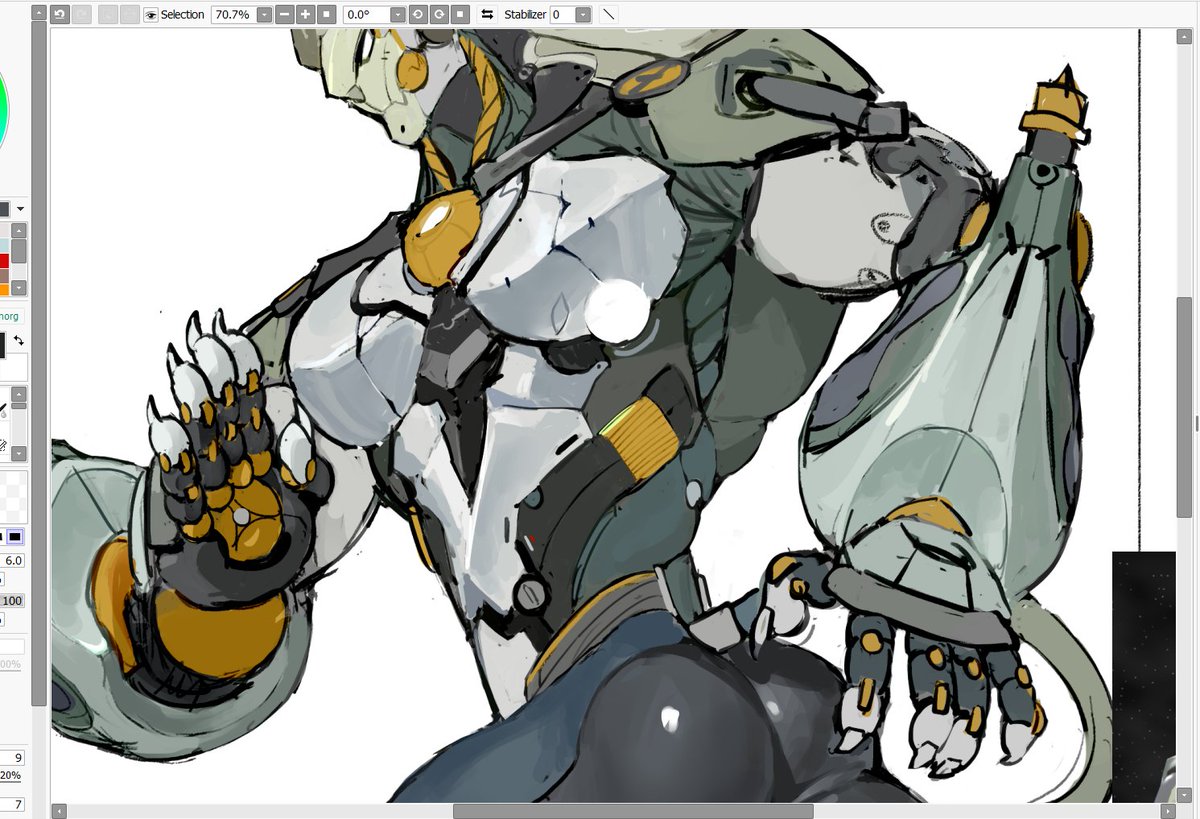Open the Stabilizer level dropdown
This screenshot has width=1200, height=819.
point(583,15)
